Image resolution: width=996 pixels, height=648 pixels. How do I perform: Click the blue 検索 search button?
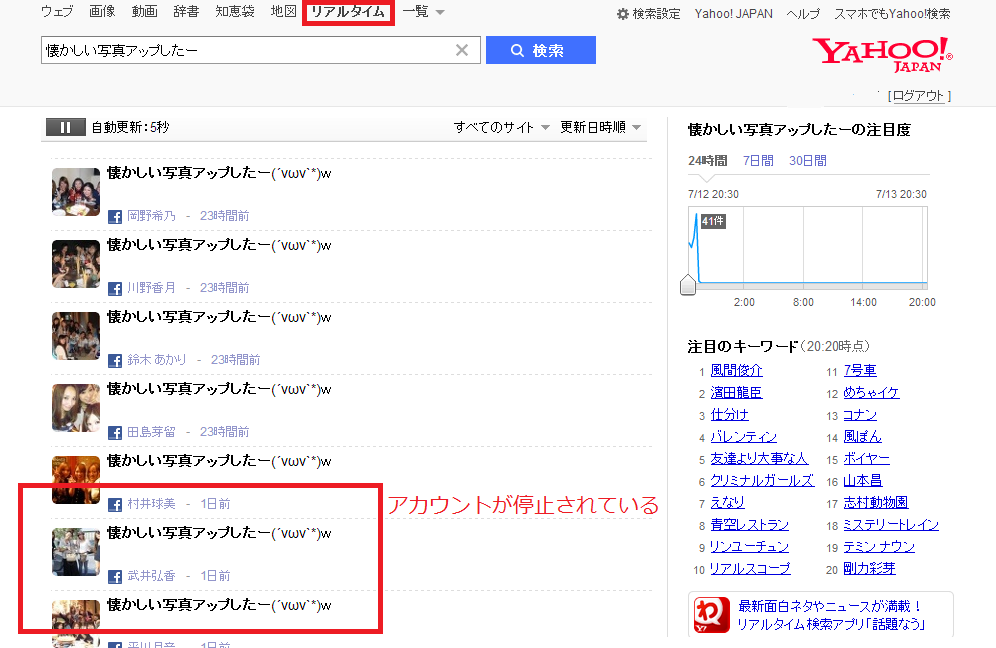[540, 51]
